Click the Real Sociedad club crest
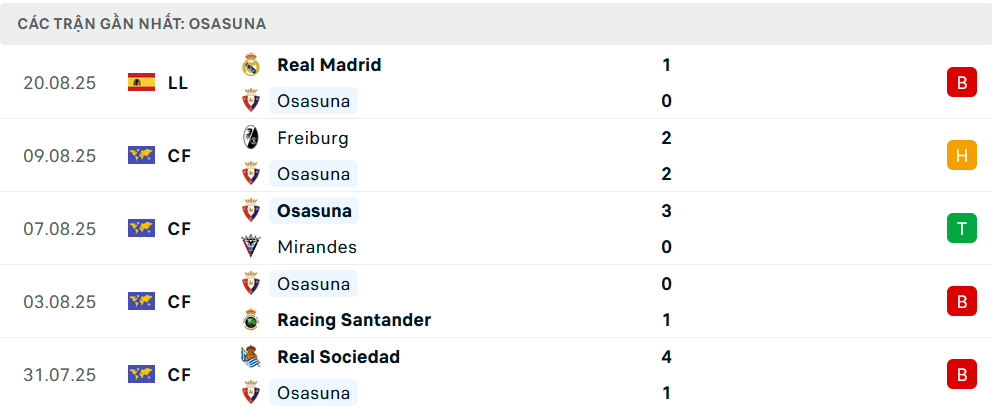 (x=251, y=357)
